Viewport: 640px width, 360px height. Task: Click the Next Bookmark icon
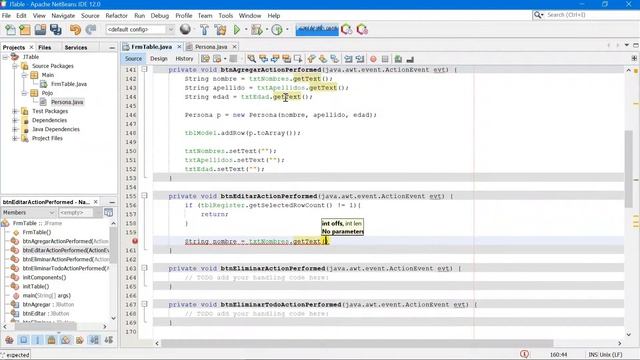323,59
